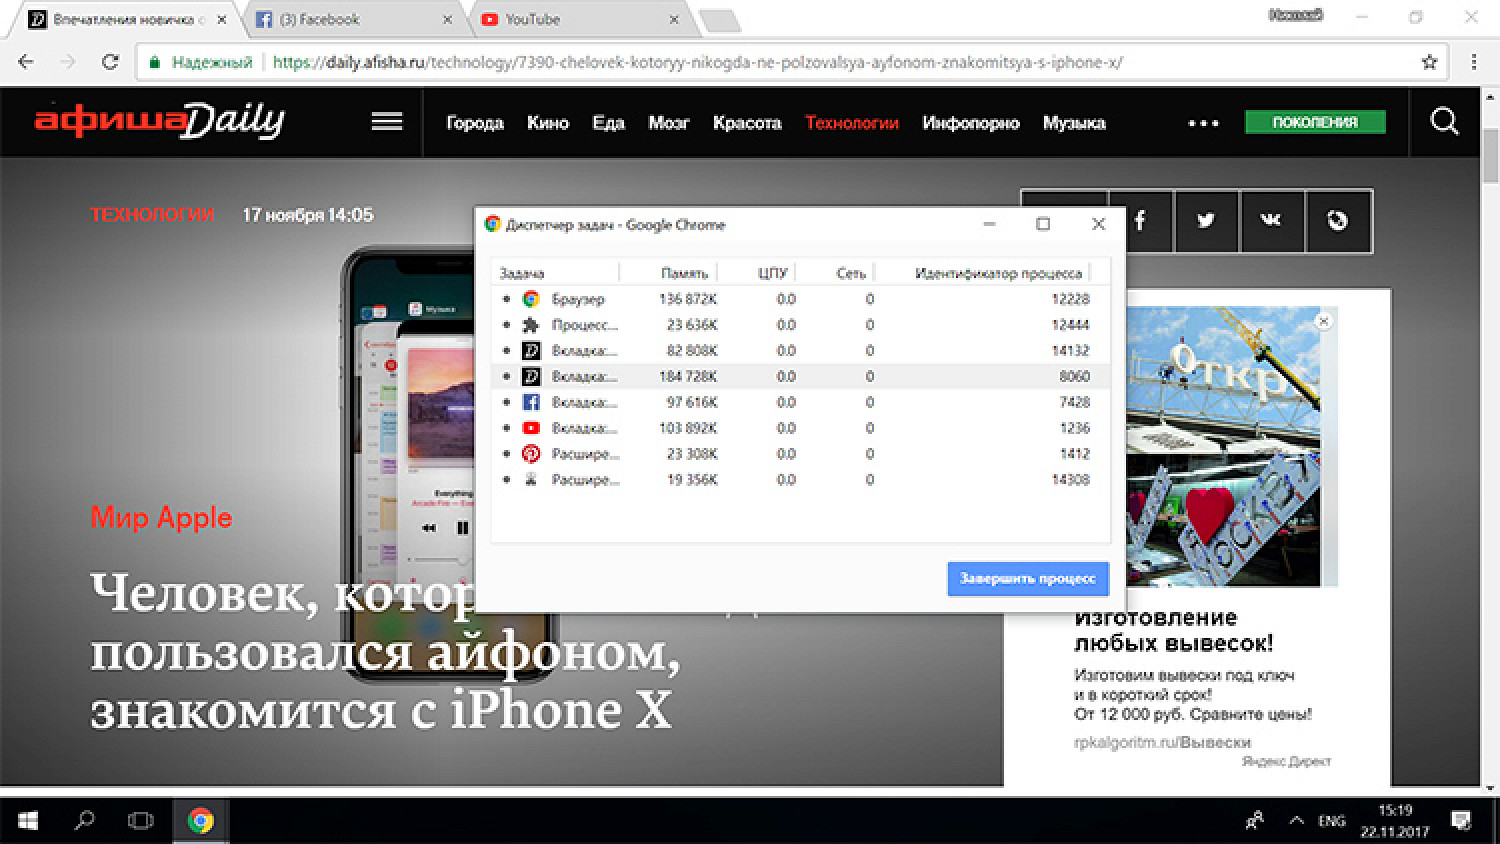Screen dimensions: 1500x844
Task: Bookmark this page with the star icon
Action: (x=1430, y=62)
